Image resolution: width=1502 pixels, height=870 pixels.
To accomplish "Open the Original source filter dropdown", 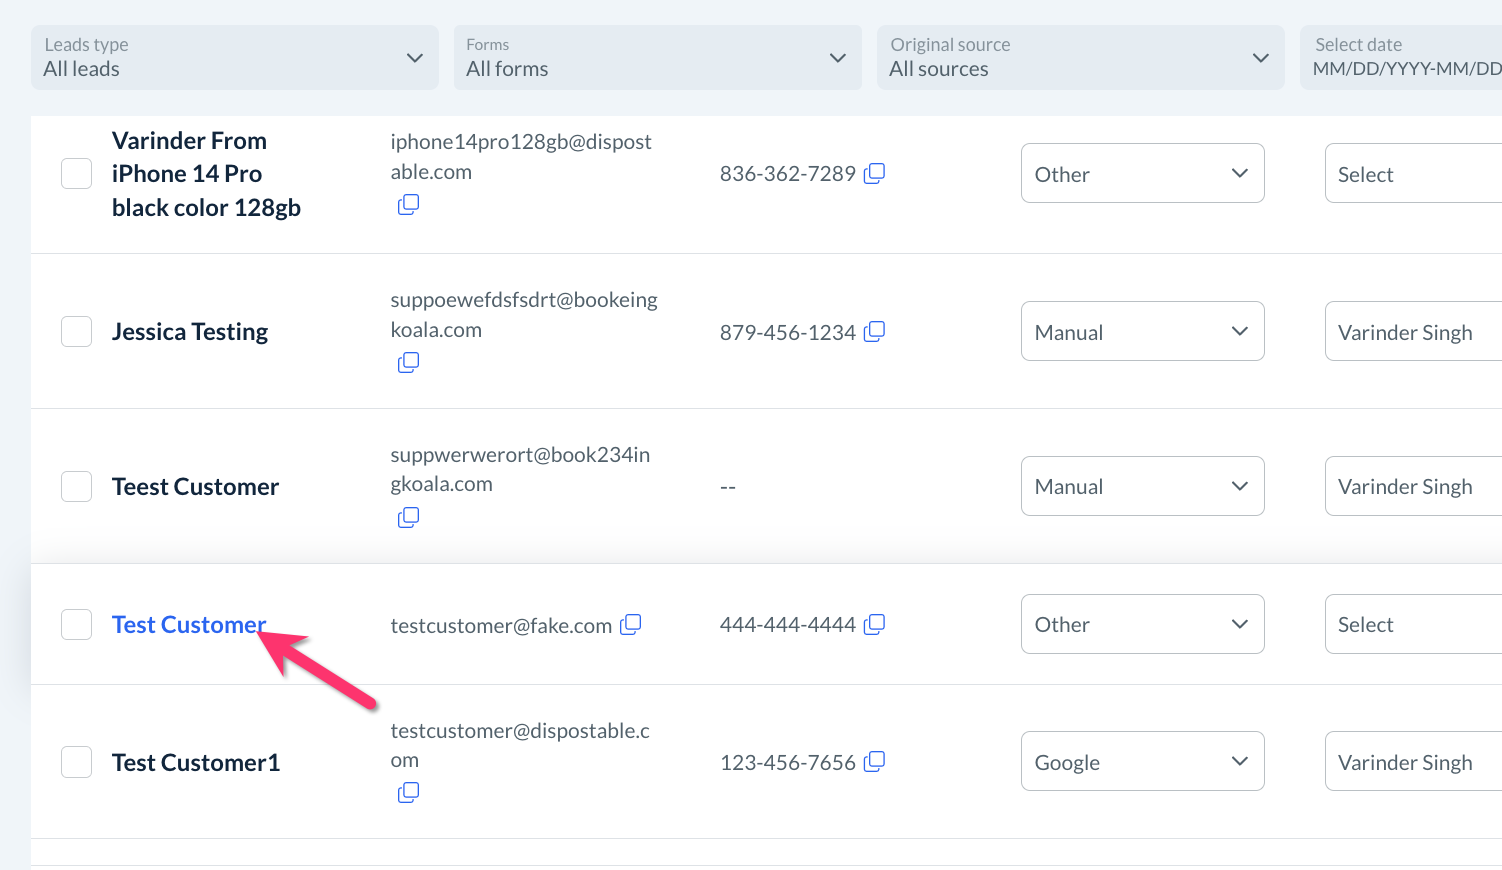I will tap(1080, 58).
